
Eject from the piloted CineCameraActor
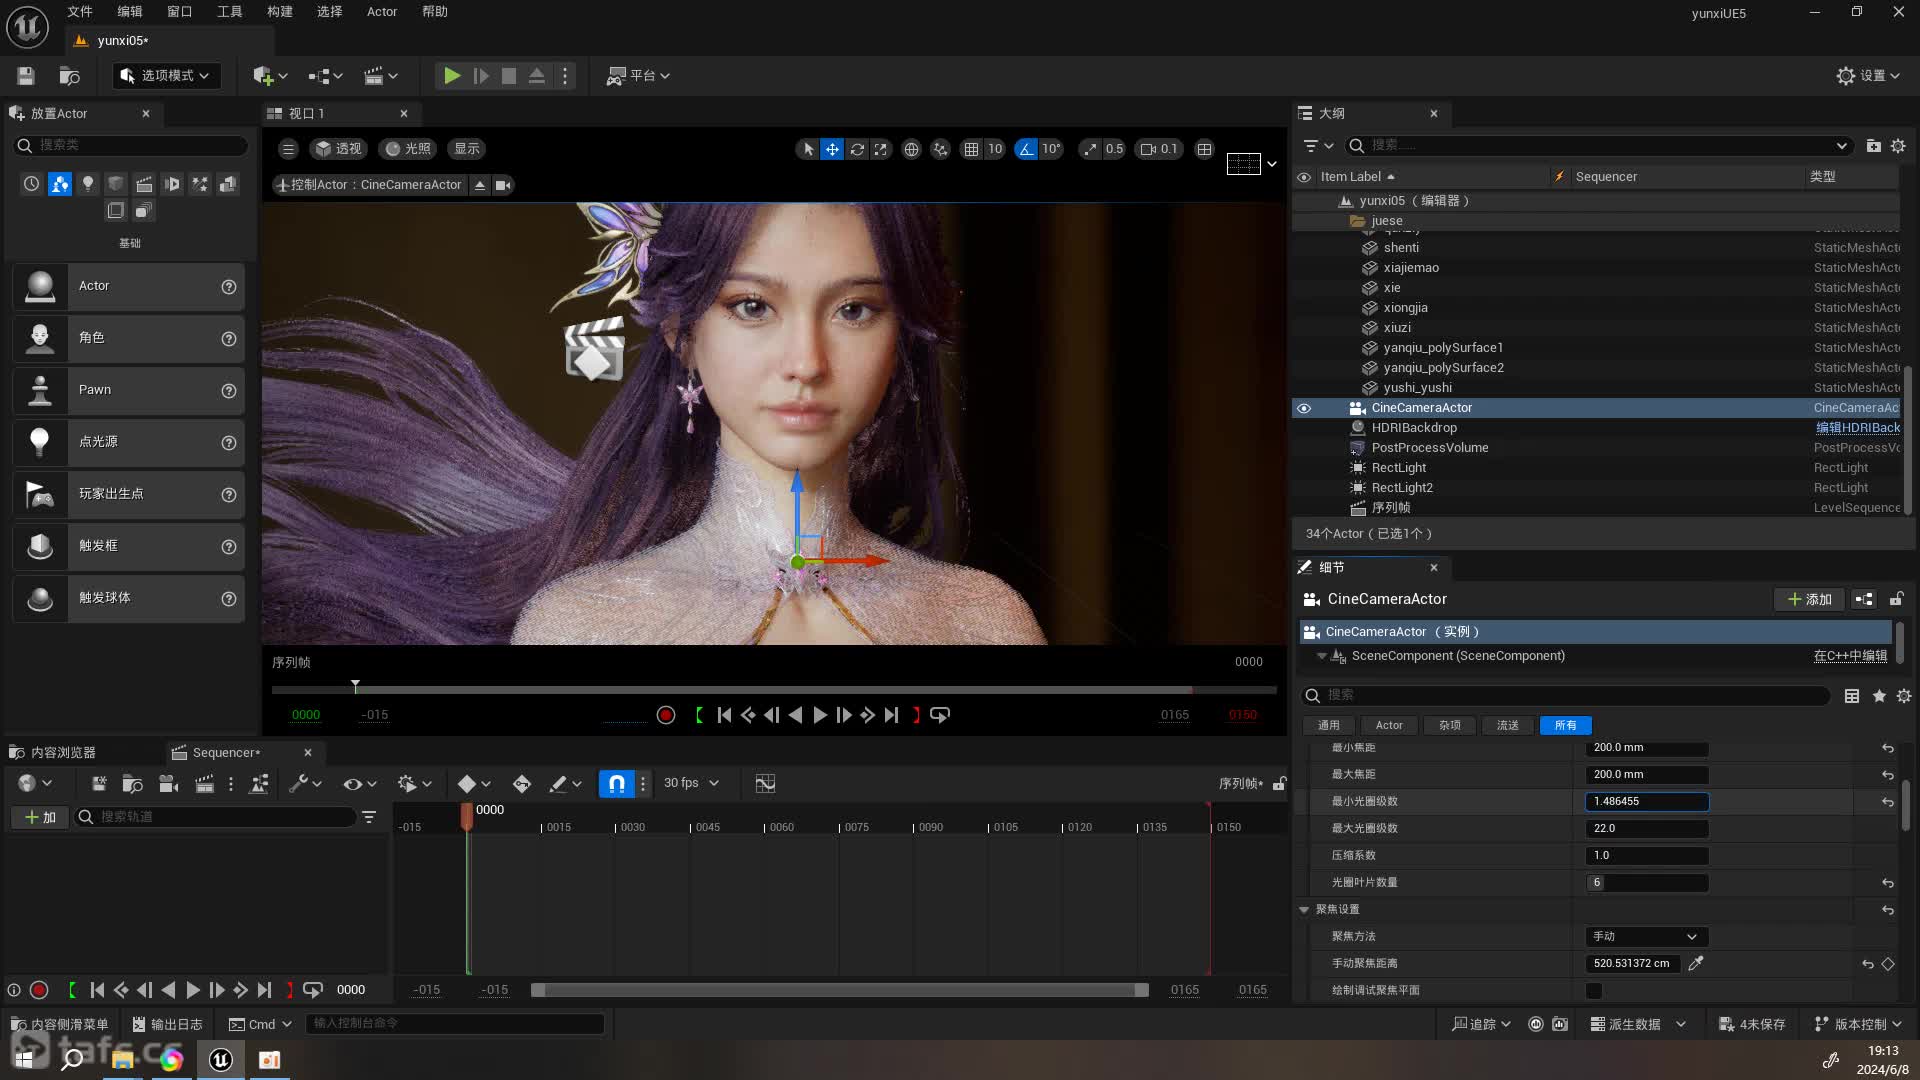point(480,185)
